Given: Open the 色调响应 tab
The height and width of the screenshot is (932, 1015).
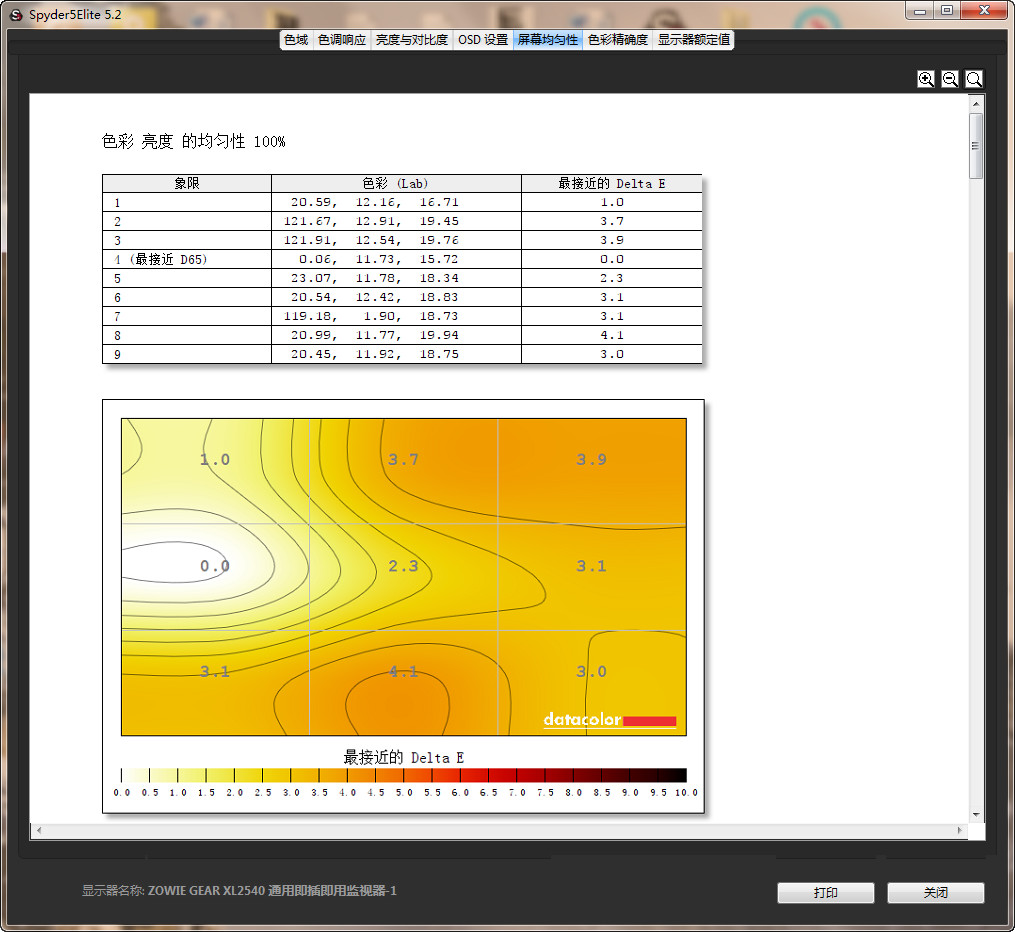Looking at the screenshot, I should 341,40.
